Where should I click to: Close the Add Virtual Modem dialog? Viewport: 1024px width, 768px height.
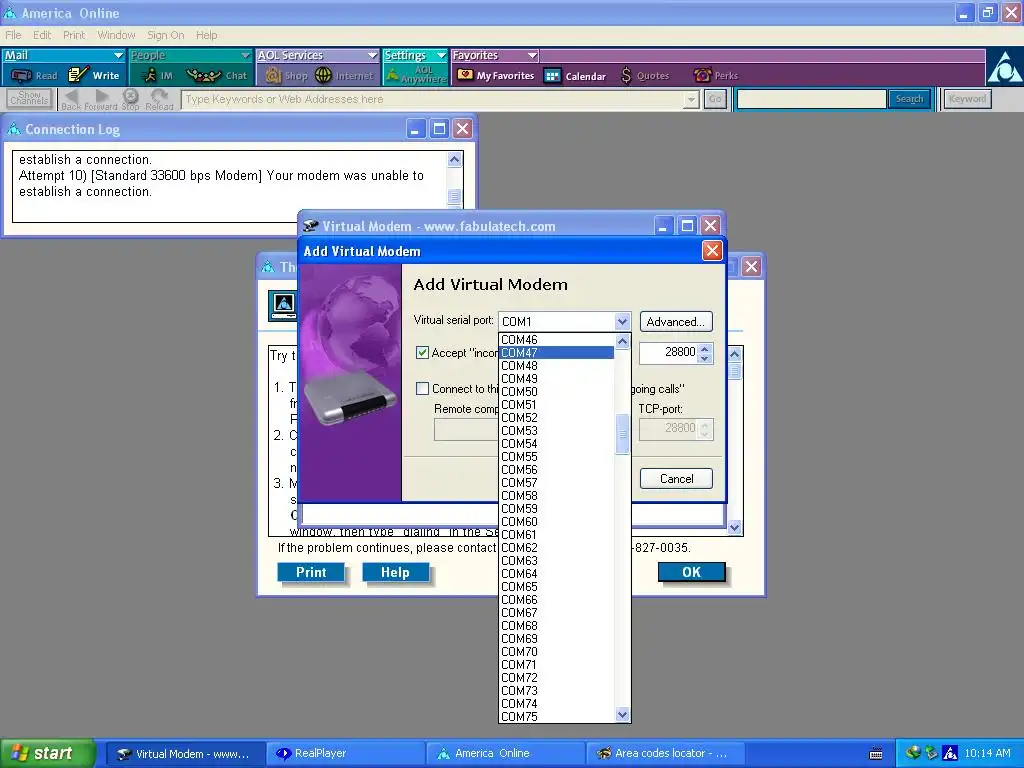(x=712, y=251)
